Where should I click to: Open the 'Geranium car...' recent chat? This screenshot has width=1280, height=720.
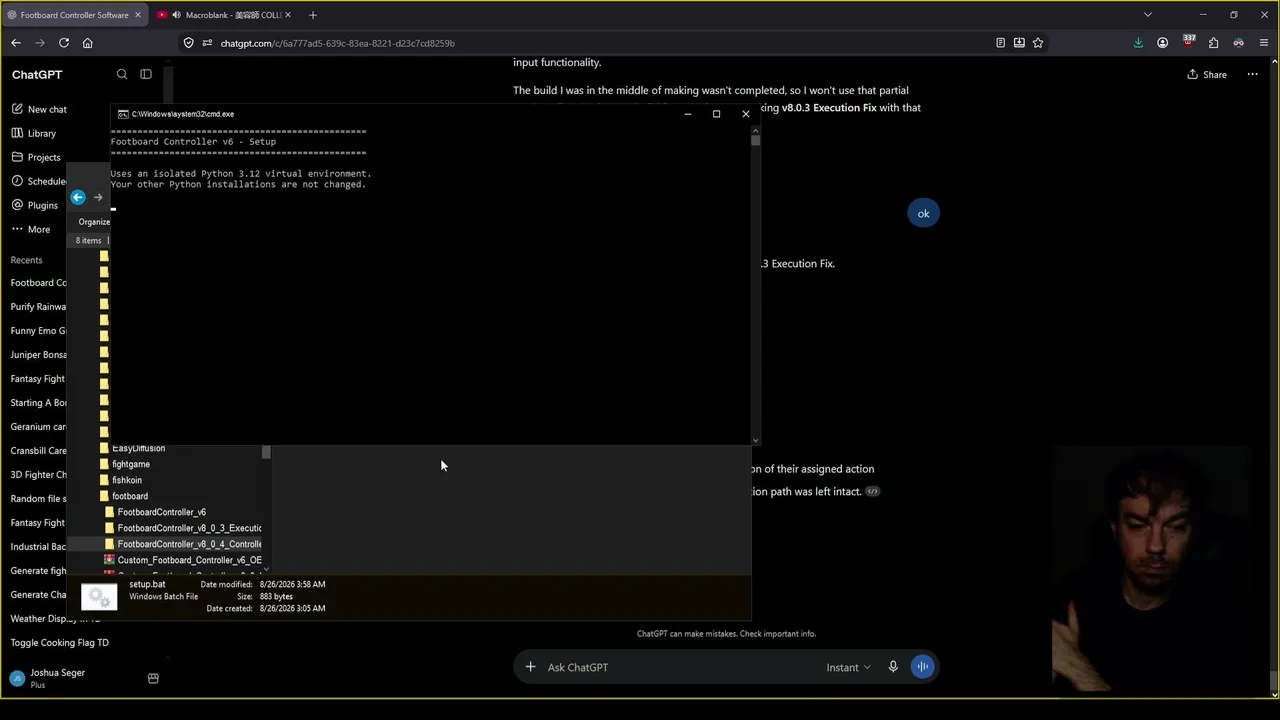[x=38, y=427]
